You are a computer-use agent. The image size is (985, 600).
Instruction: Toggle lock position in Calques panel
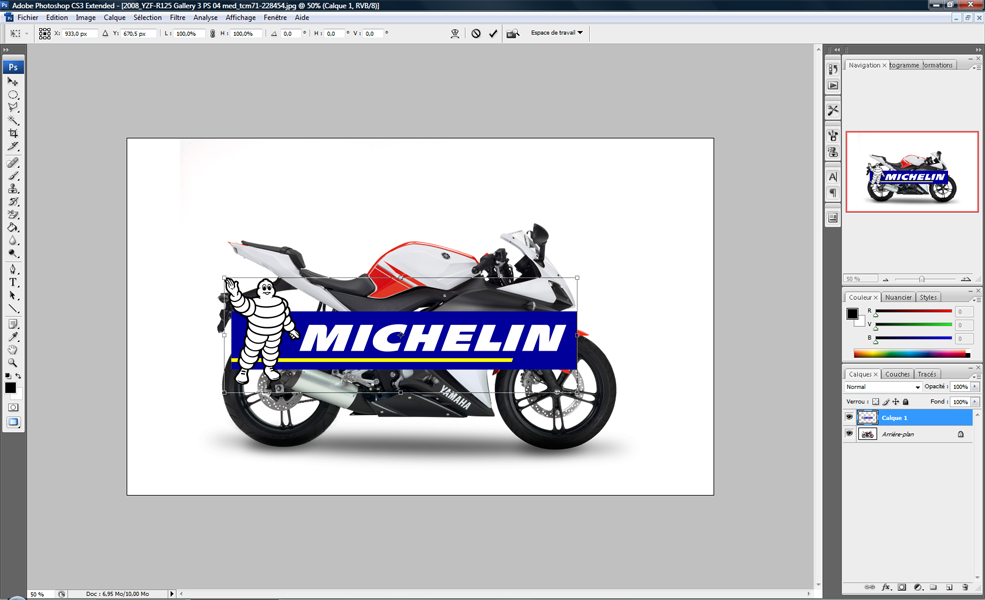(x=896, y=401)
